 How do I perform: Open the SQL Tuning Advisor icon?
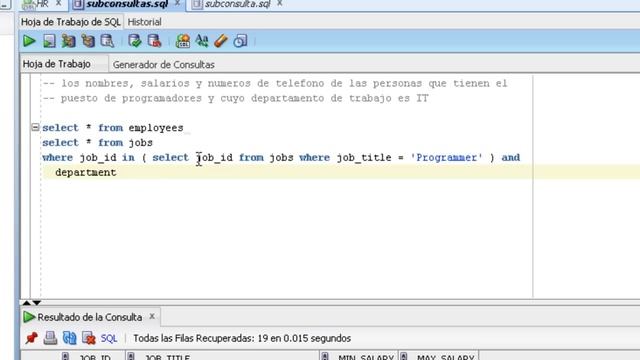(107, 41)
